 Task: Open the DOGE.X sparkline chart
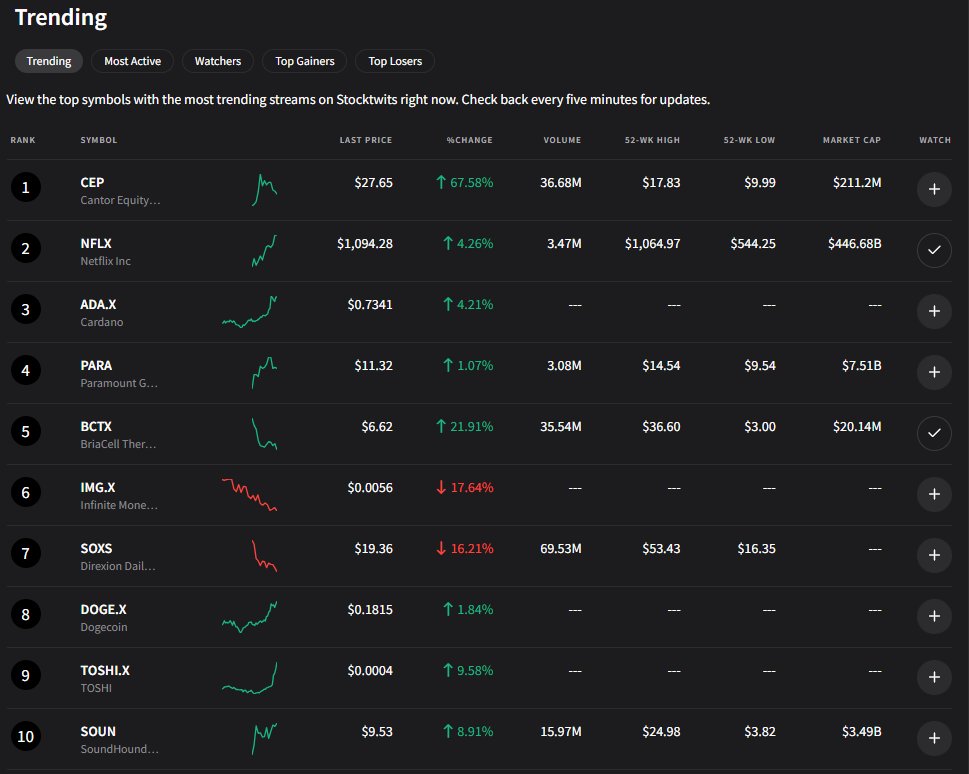point(250,617)
